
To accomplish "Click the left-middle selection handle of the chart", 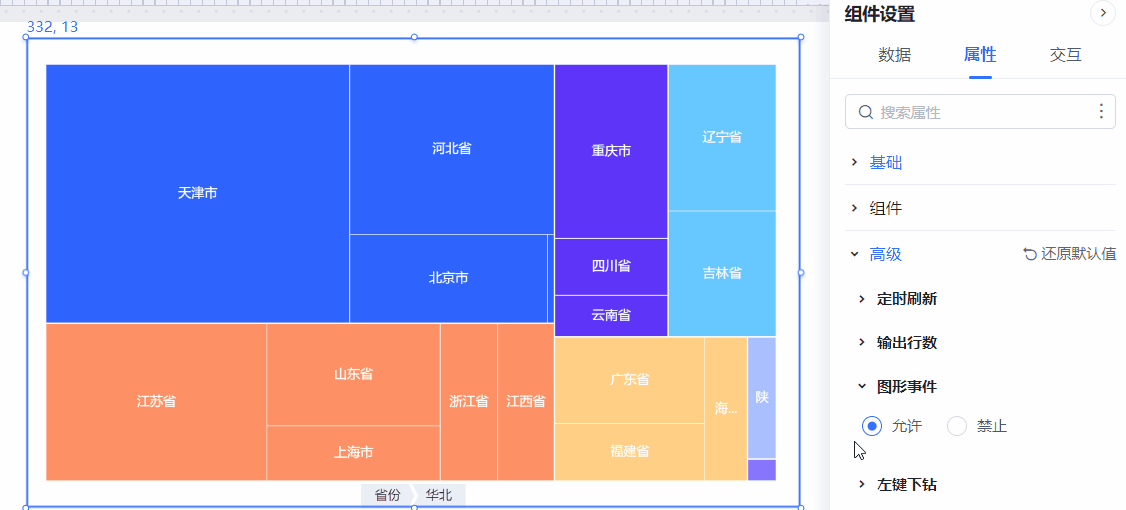I will [27, 273].
